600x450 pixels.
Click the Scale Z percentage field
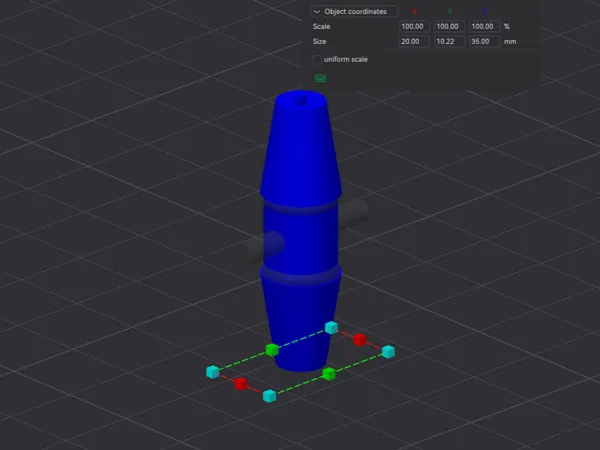pos(484,26)
